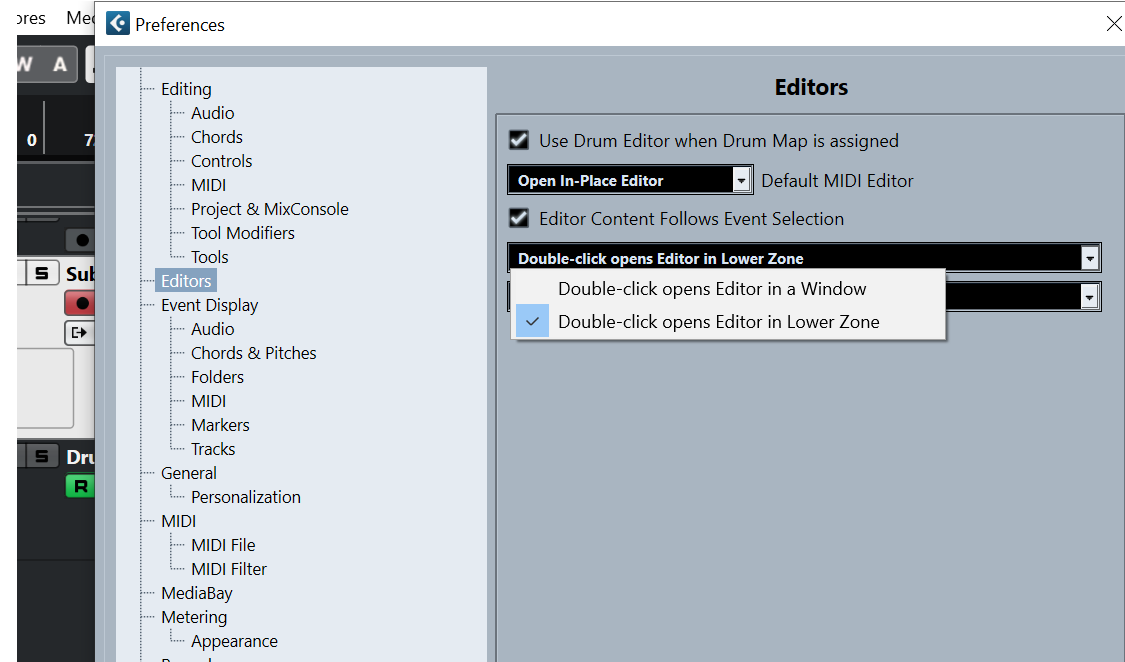Click the A automation write button in toolbar

pos(60,65)
